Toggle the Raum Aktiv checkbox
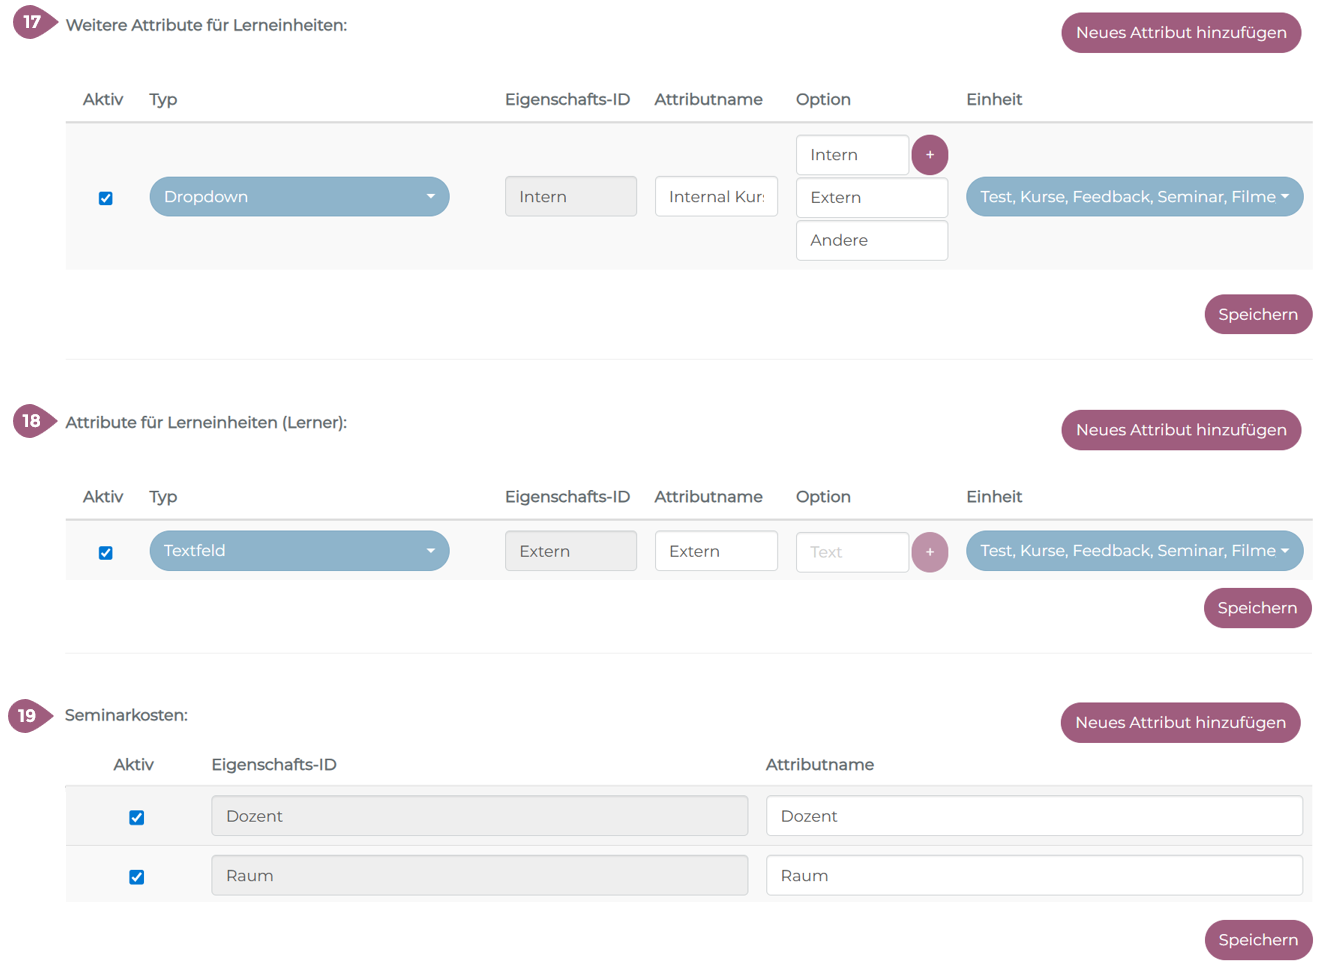1321x967 pixels. (x=137, y=877)
